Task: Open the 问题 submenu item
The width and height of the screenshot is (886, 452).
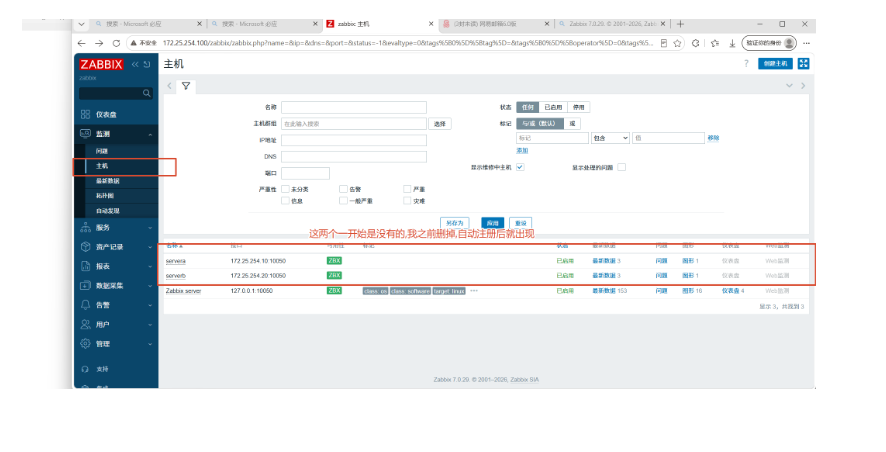Action: point(102,151)
